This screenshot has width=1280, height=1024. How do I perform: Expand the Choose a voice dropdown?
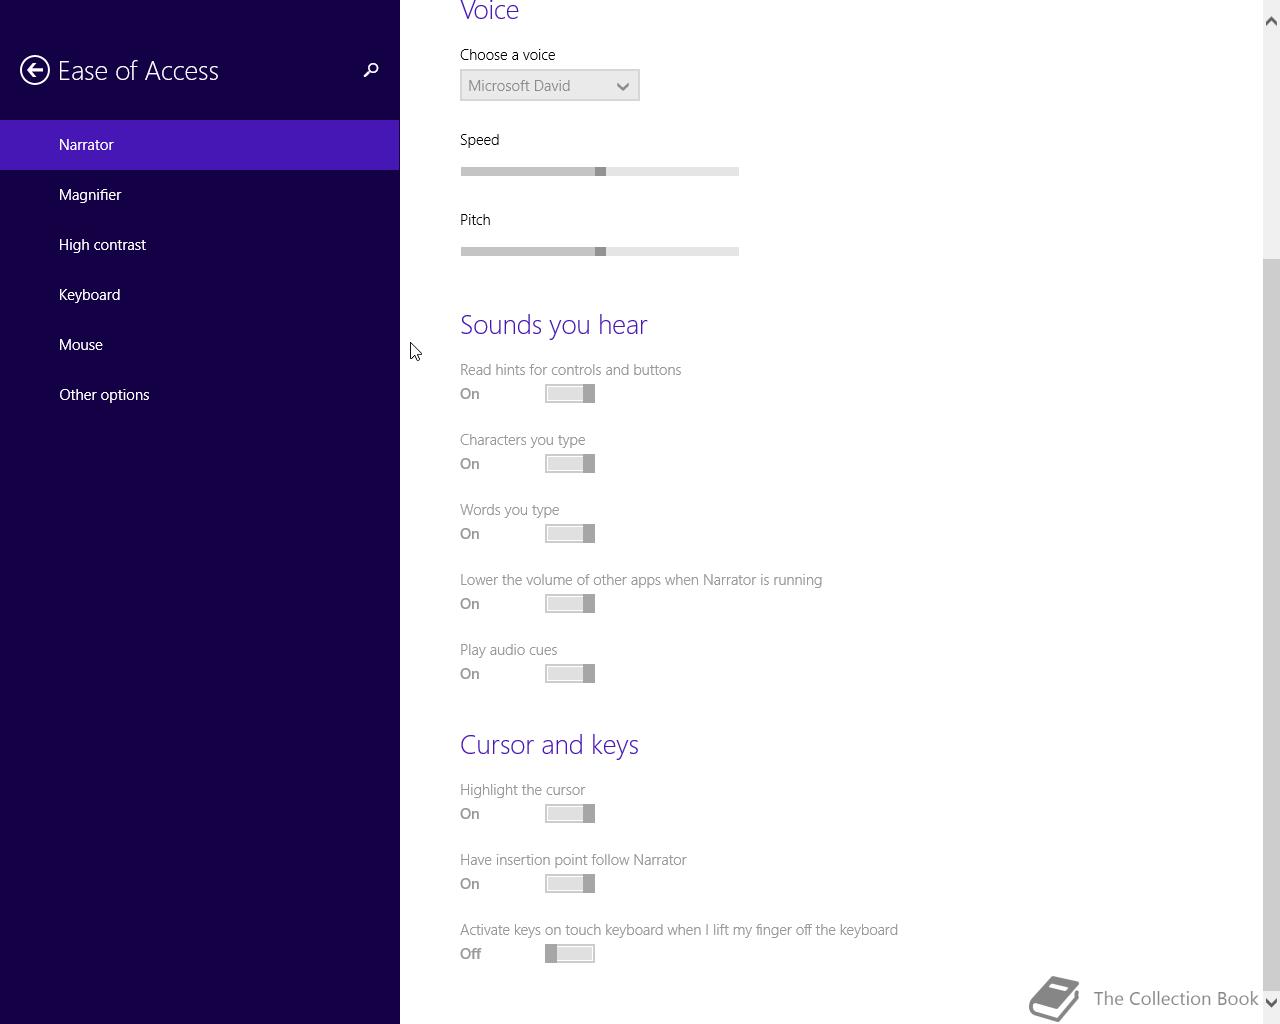[550, 86]
